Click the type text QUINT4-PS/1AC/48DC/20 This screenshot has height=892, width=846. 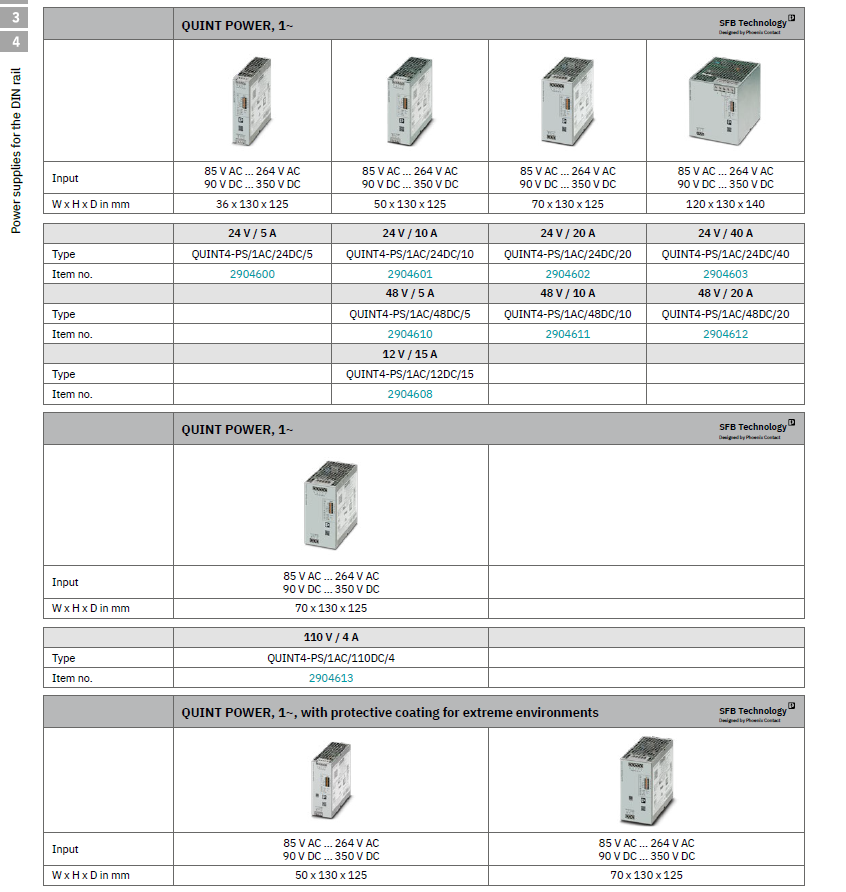click(x=725, y=314)
